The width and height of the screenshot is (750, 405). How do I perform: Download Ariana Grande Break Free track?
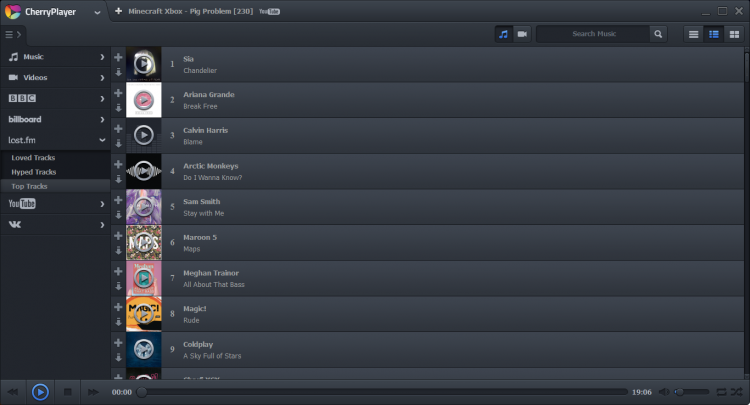pos(118,108)
